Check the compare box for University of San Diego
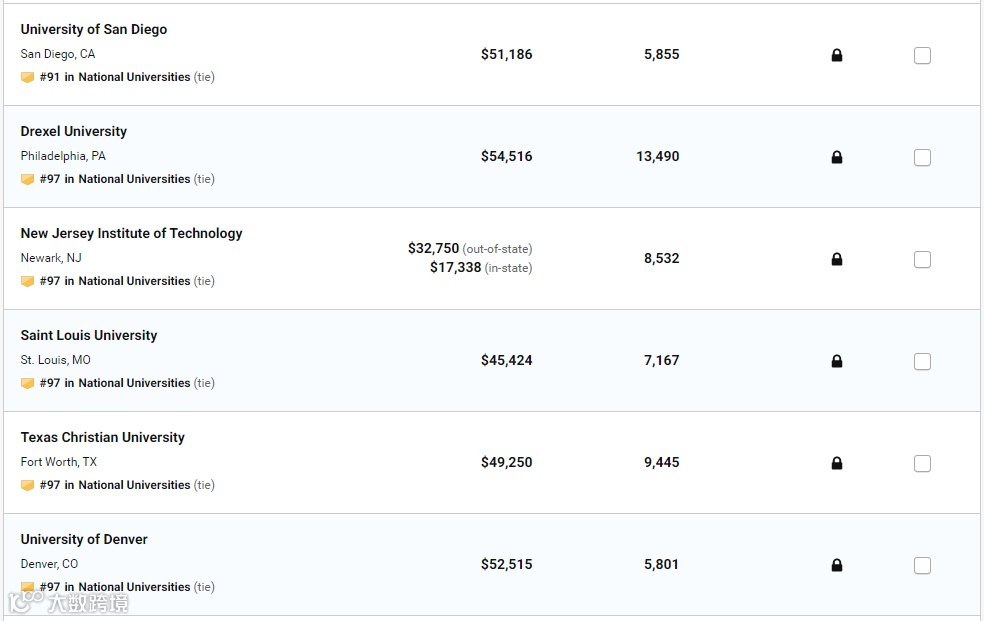This screenshot has width=984, height=621. (x=922, y=56)
